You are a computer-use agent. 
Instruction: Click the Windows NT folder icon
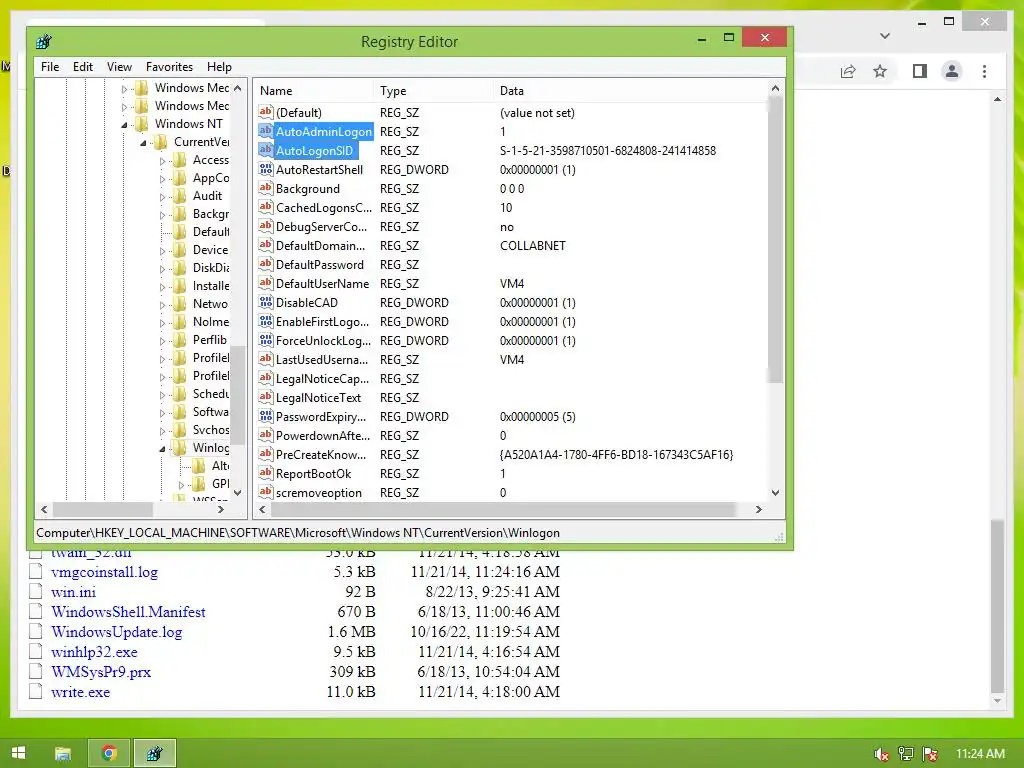coord(142,123)
